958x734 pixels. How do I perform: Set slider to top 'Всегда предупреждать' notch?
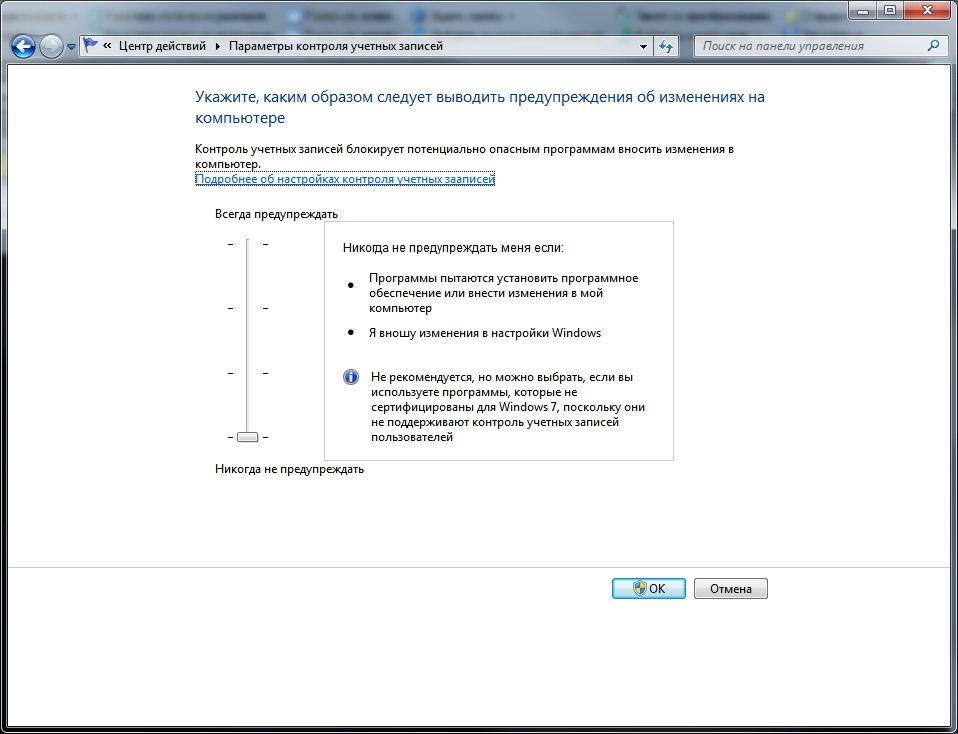point(247,244)
